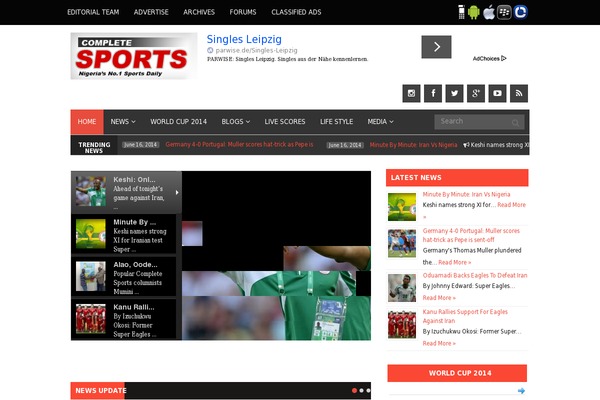
Task: Click the feature phone mobile icon
Action: coord(461,12)
